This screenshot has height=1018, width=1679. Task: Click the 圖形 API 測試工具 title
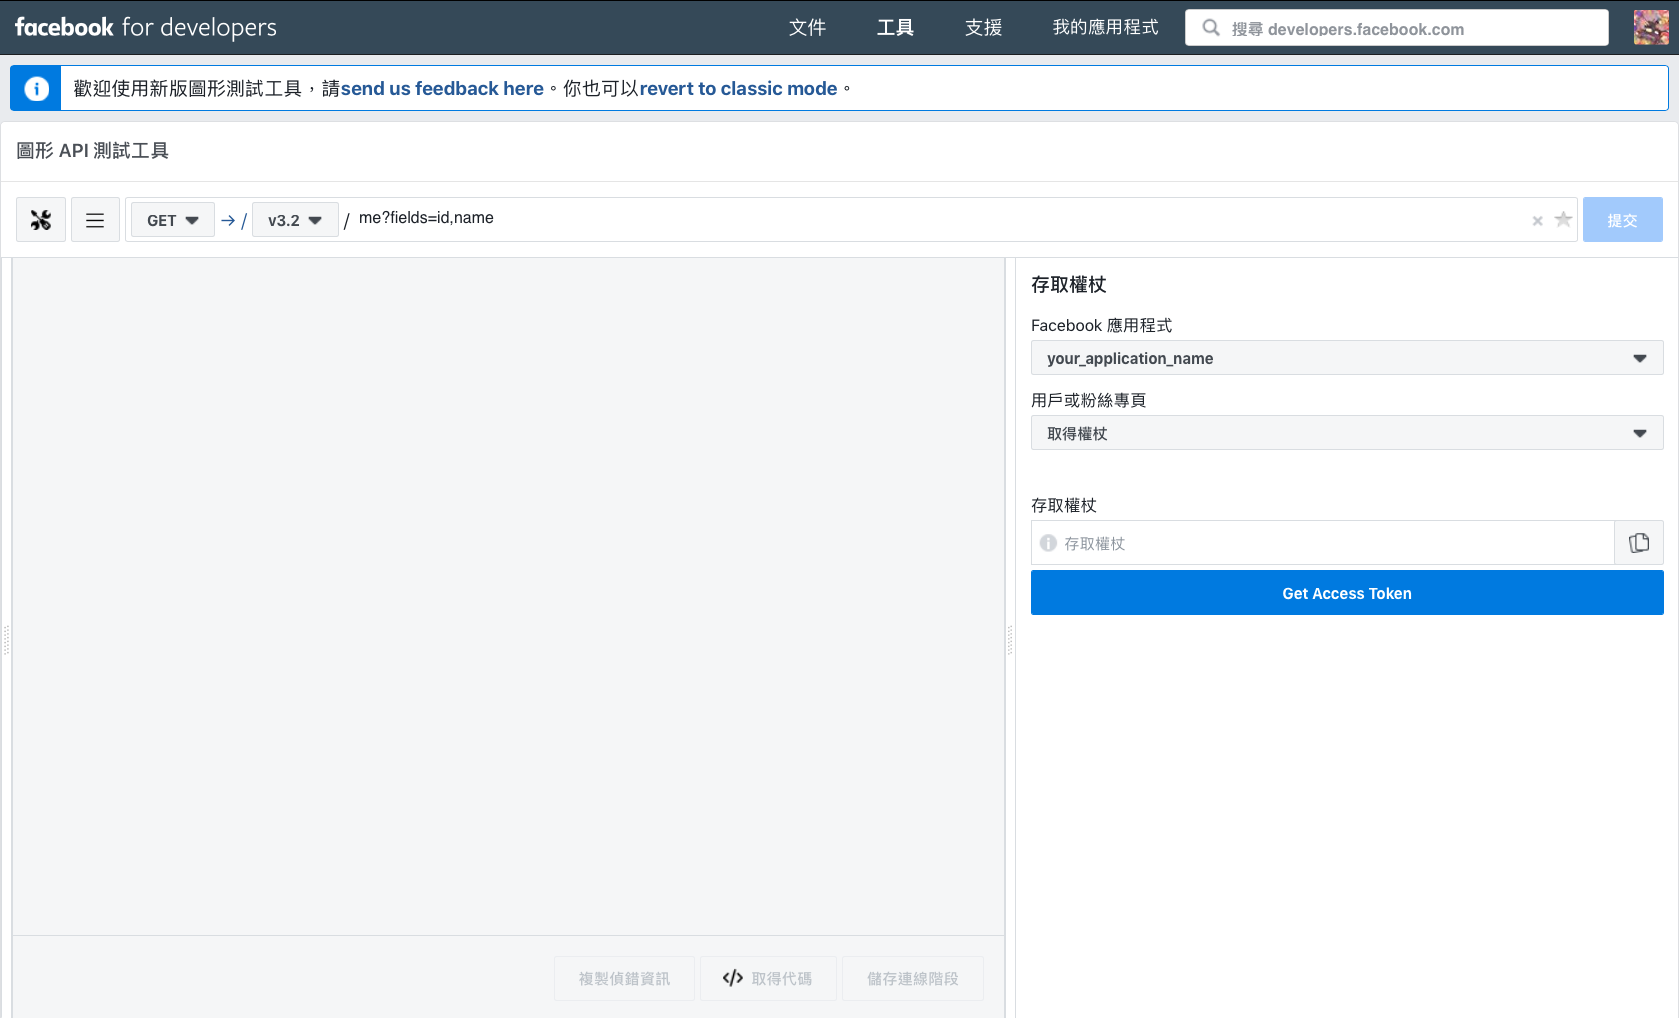pyautogui.click(x=93, y=151)
